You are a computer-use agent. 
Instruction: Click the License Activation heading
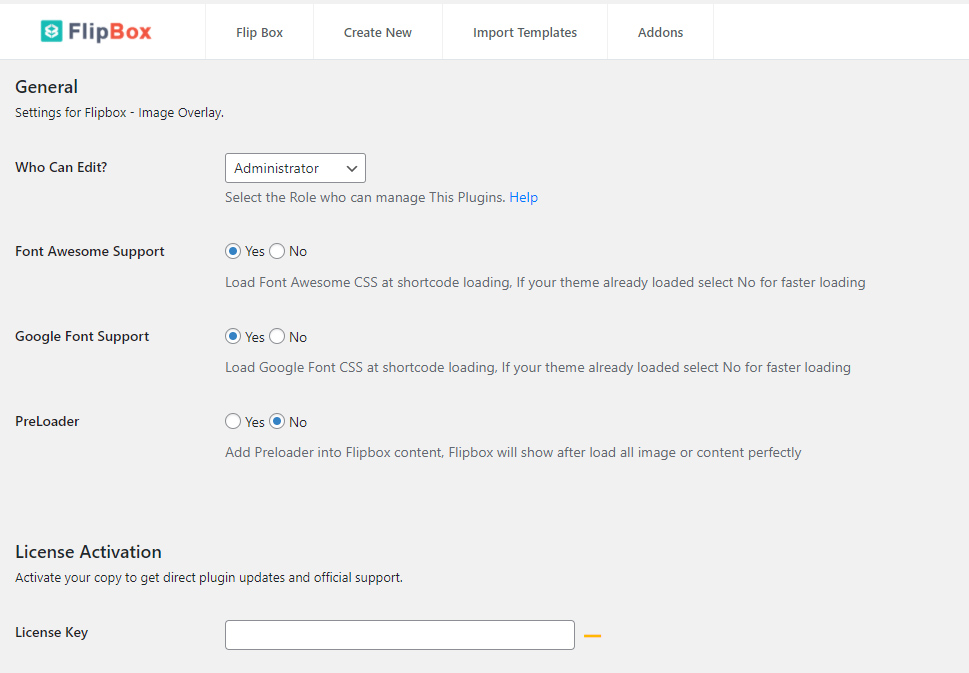(x=88, y=552)
